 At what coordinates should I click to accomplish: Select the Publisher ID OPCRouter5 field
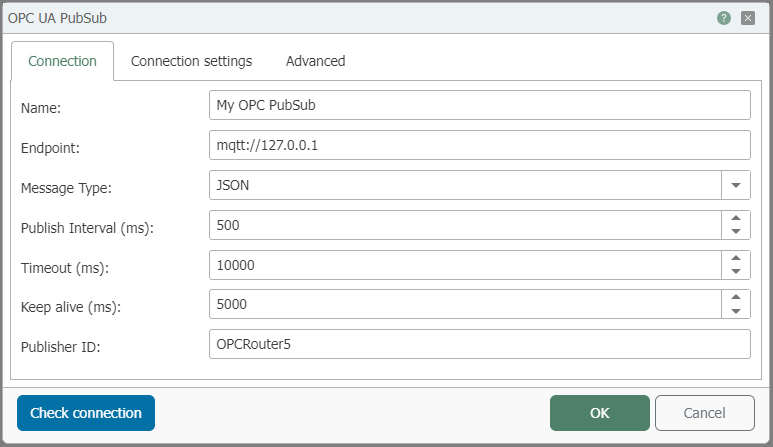(480, 344)
